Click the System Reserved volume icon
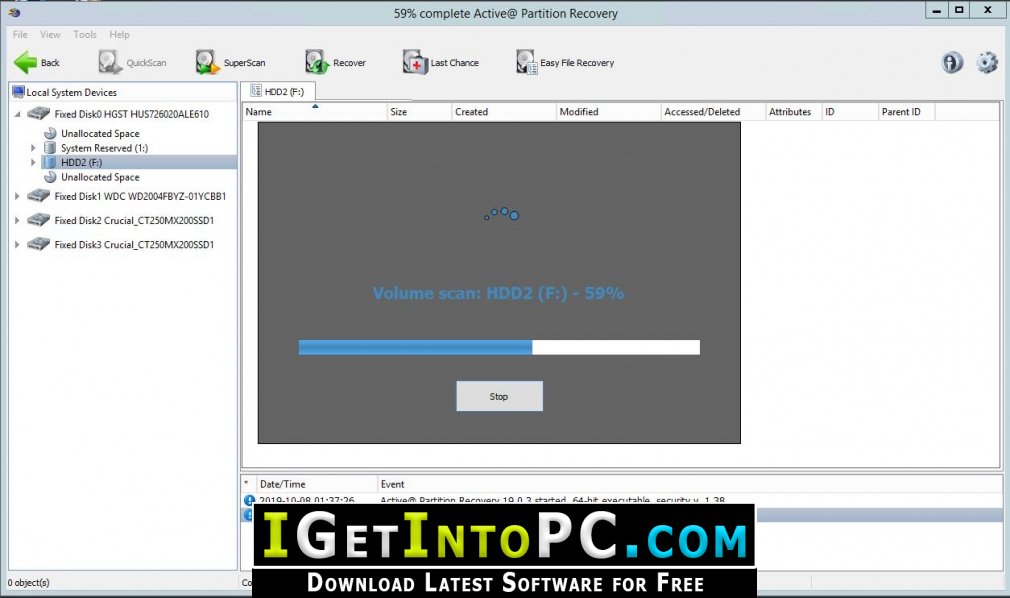The height and width of the screenshot is (598, 1010). pyautogui.click(x=50, y=148)
